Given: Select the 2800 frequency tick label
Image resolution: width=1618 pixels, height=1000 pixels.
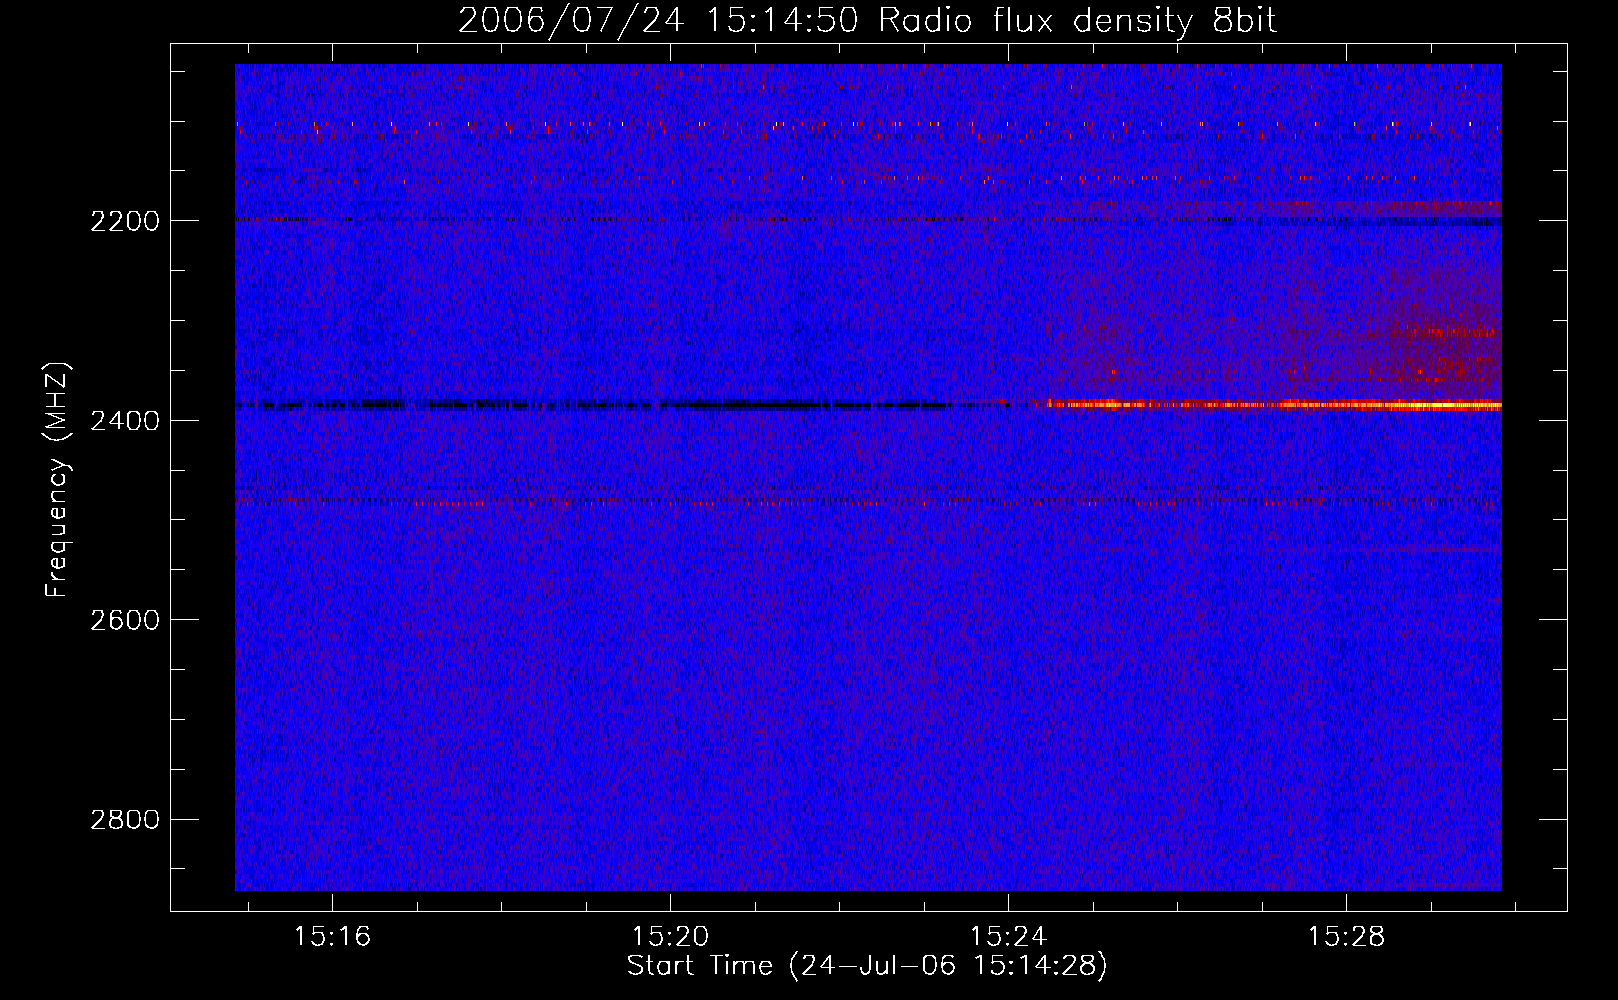Looking at the screenshot, I should coord(125,820).
